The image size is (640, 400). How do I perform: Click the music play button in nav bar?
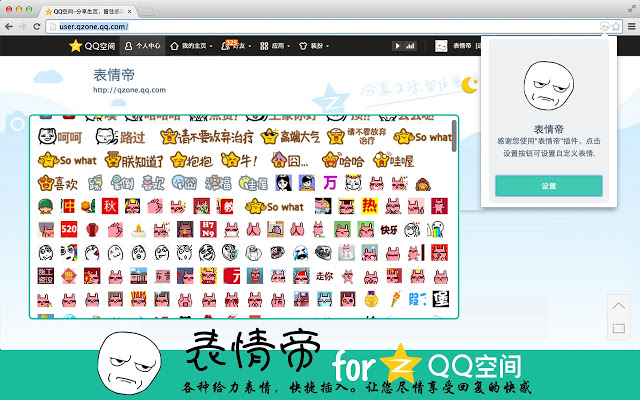tap(397, 46)
